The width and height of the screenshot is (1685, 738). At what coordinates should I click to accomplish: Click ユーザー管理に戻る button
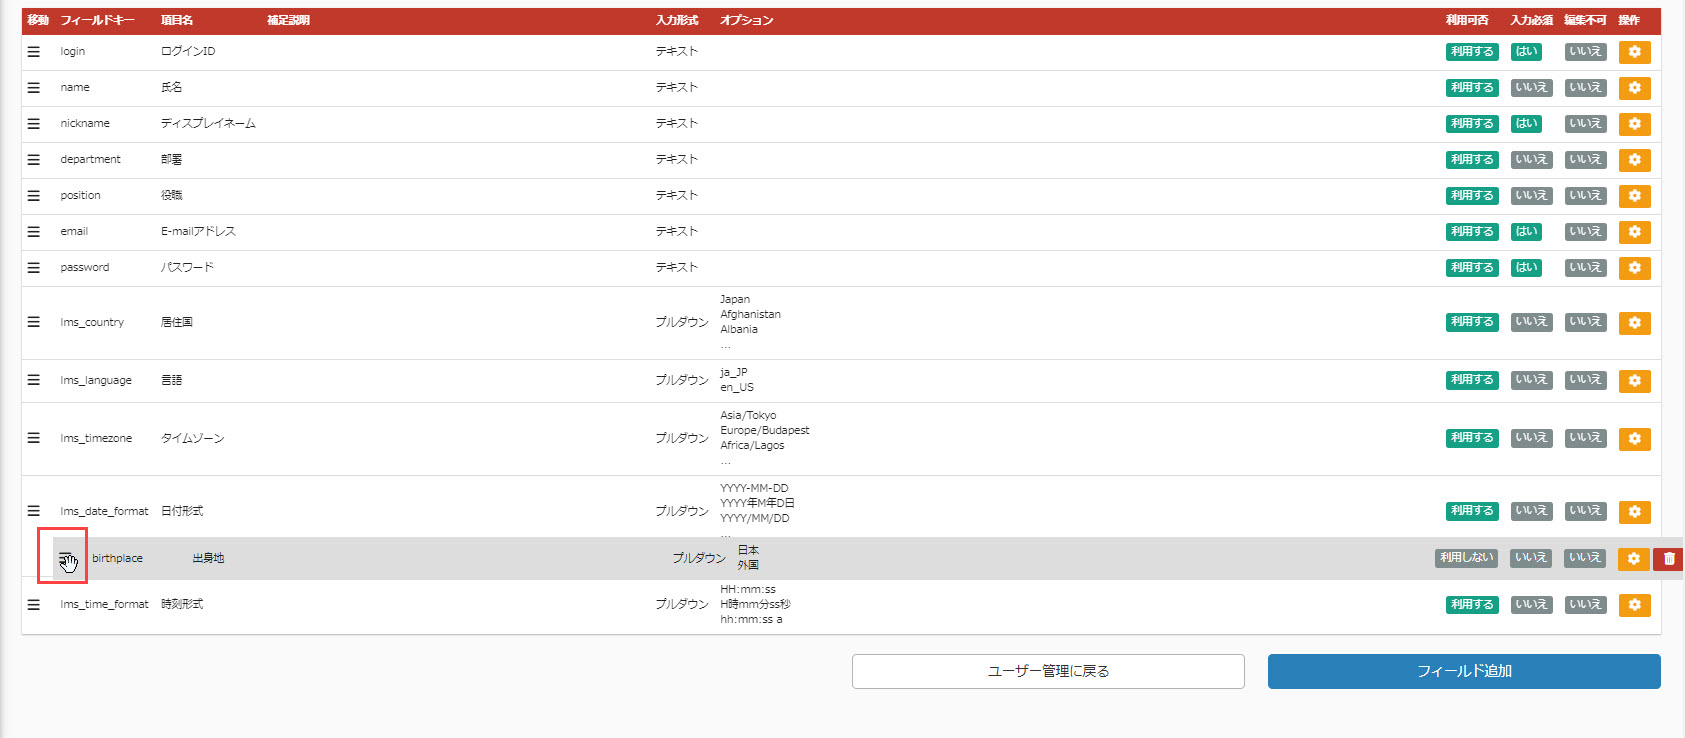point(1048,671)
